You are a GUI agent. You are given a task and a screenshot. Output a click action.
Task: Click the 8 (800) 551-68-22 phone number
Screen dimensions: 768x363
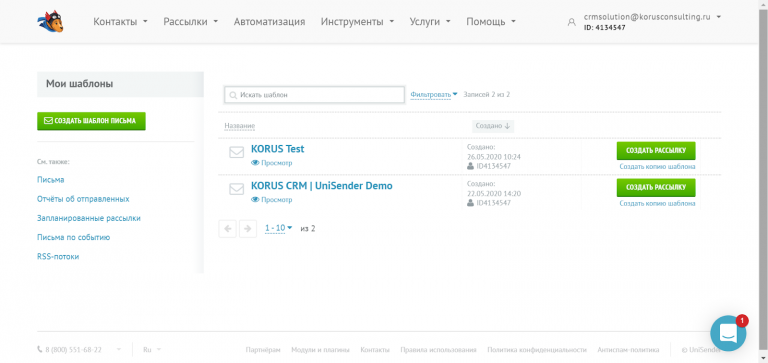pos(73,350)
